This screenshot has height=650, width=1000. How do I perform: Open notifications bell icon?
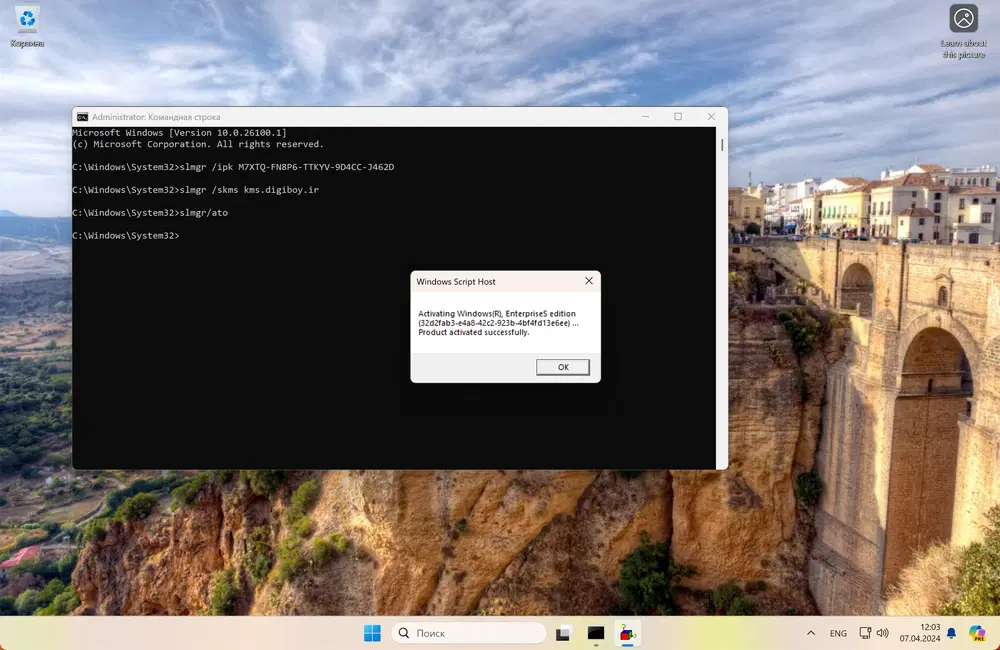[x=951, y=633]
